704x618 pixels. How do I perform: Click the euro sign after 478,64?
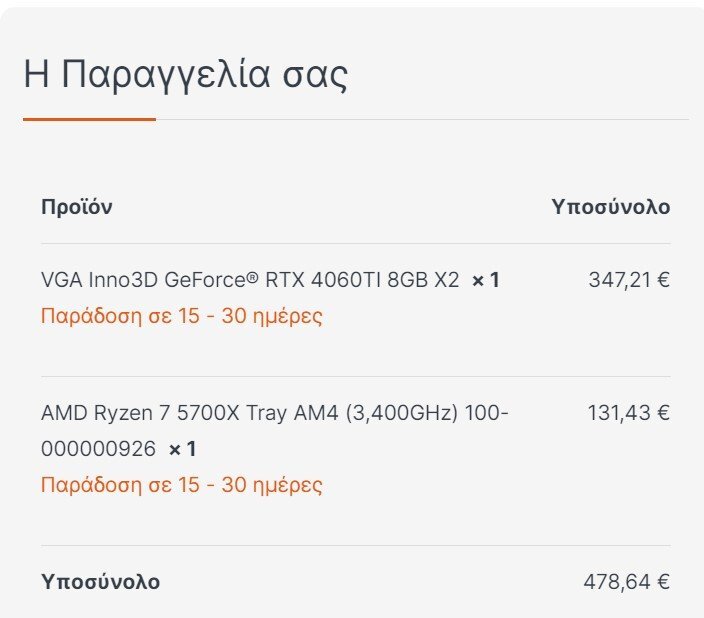pyautogui.click(x=664, y=582)
